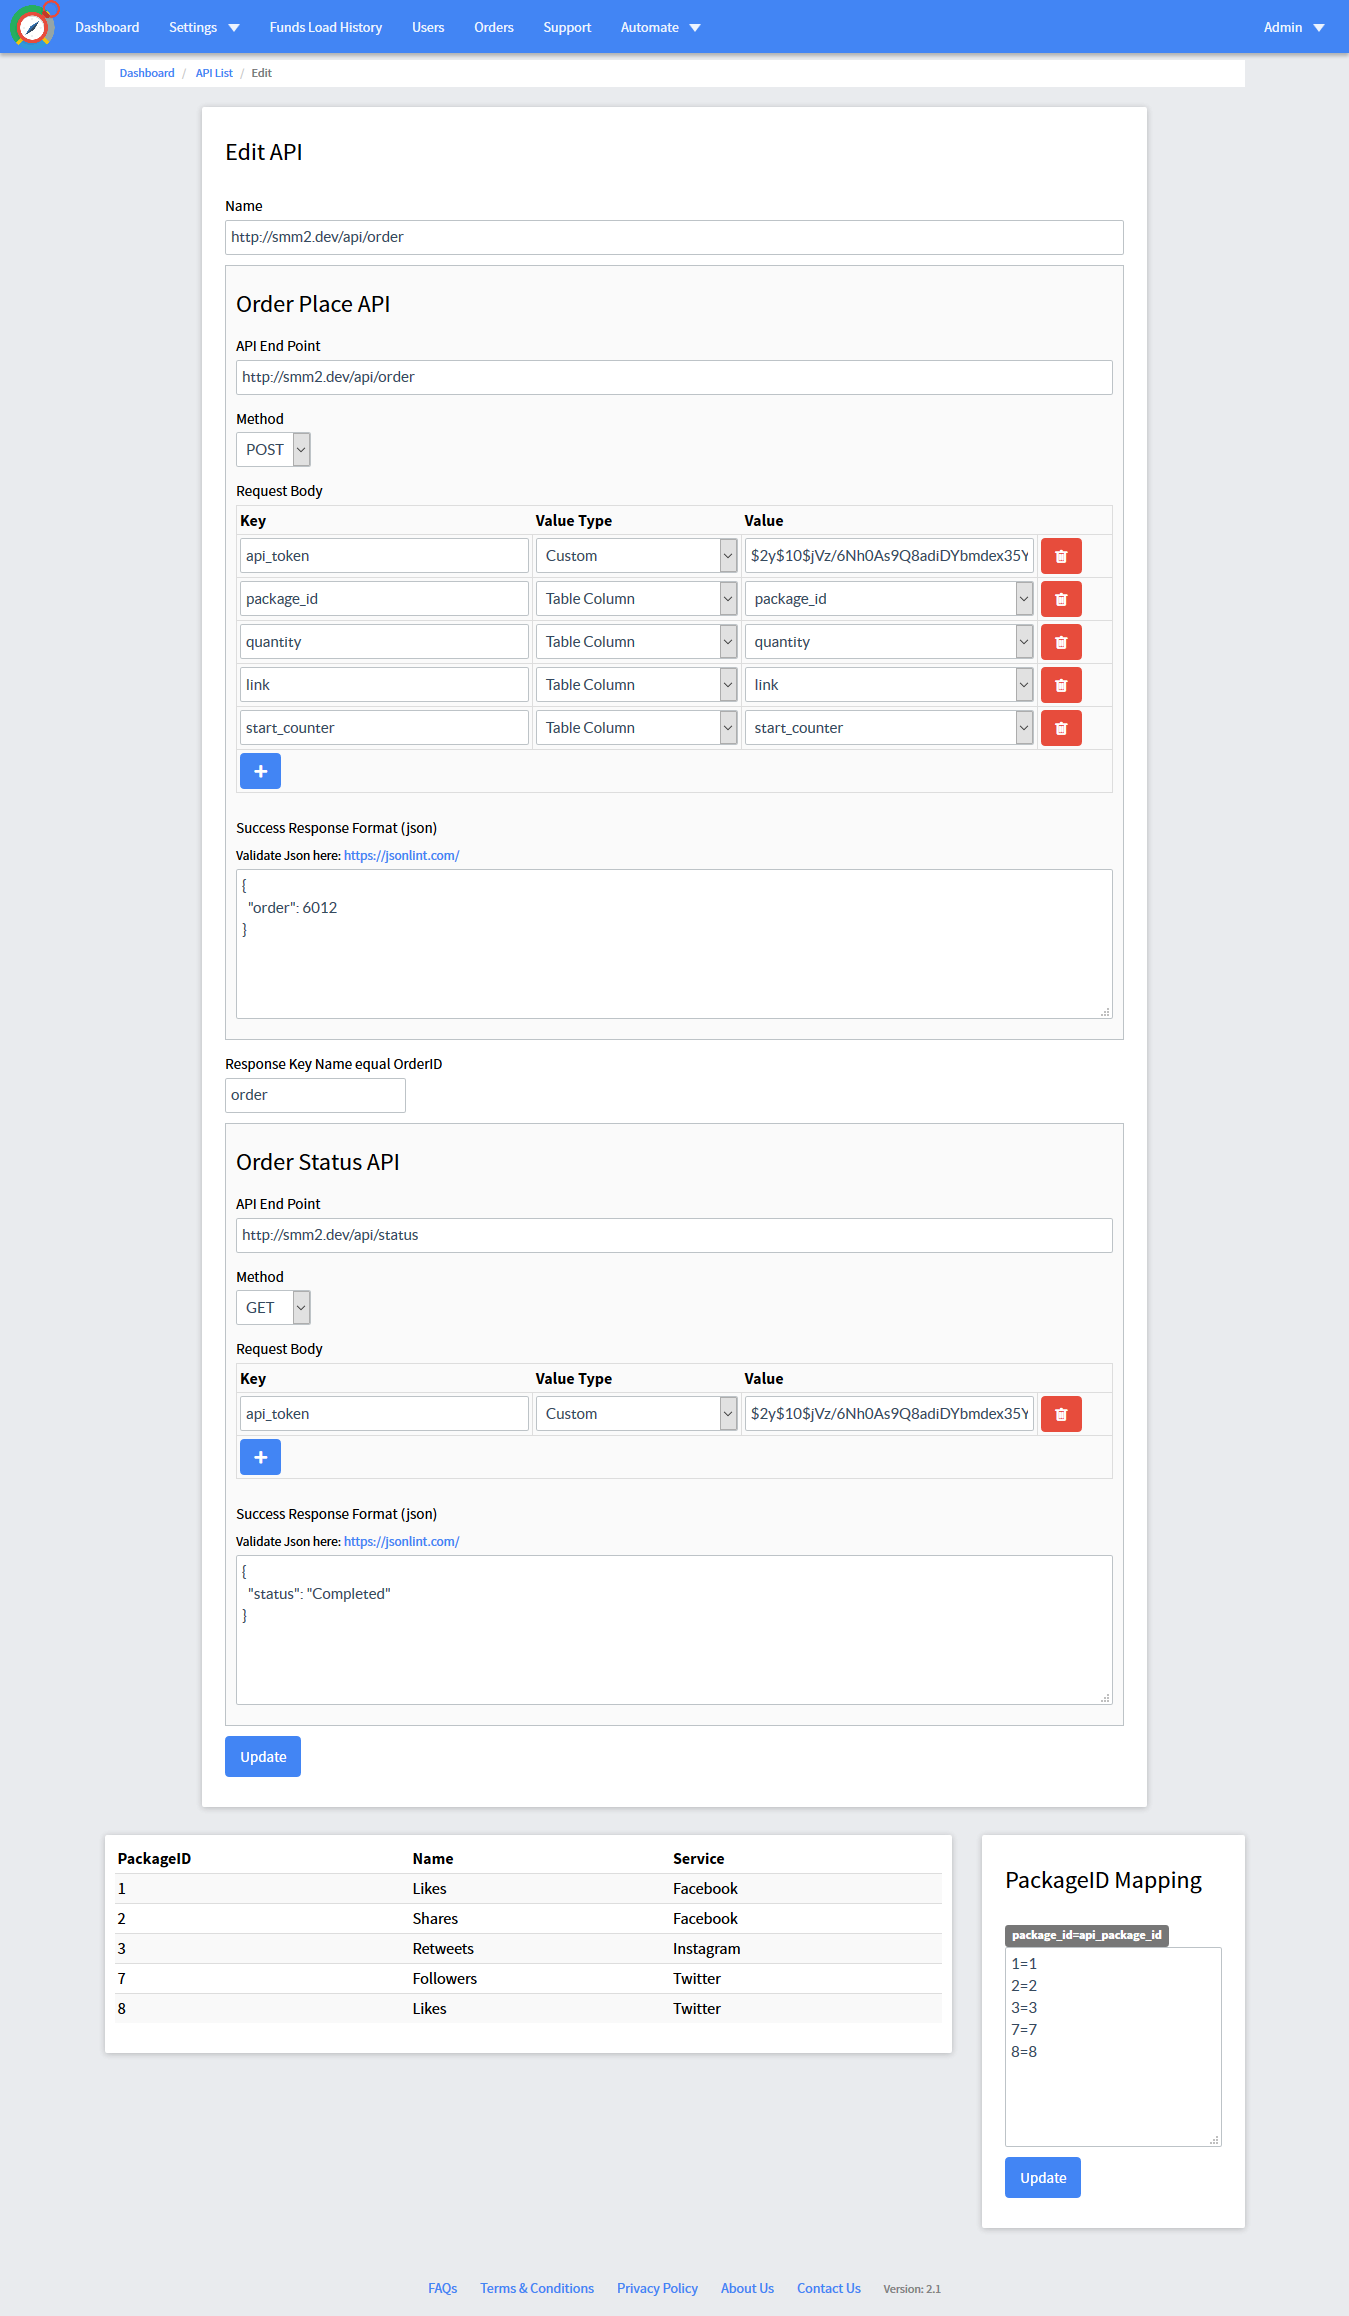Image resolution: width=1349 pixels, height=2316 pixels.
Task: Expand the Settings menu
Action: pos(204,27)
